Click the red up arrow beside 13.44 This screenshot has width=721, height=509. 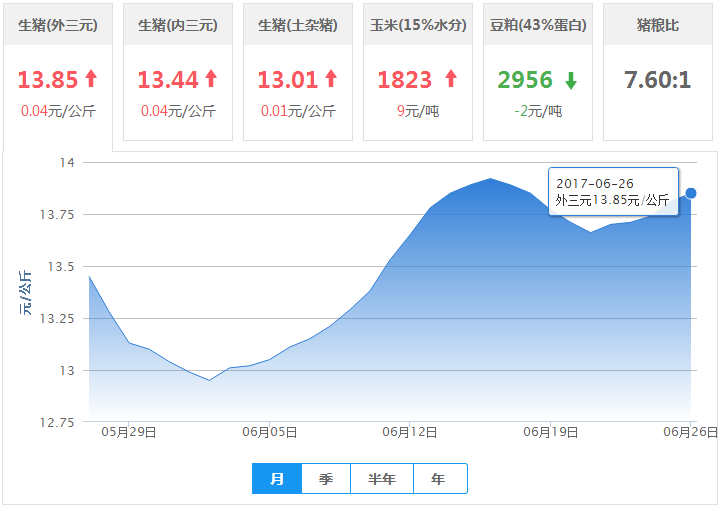211,80
